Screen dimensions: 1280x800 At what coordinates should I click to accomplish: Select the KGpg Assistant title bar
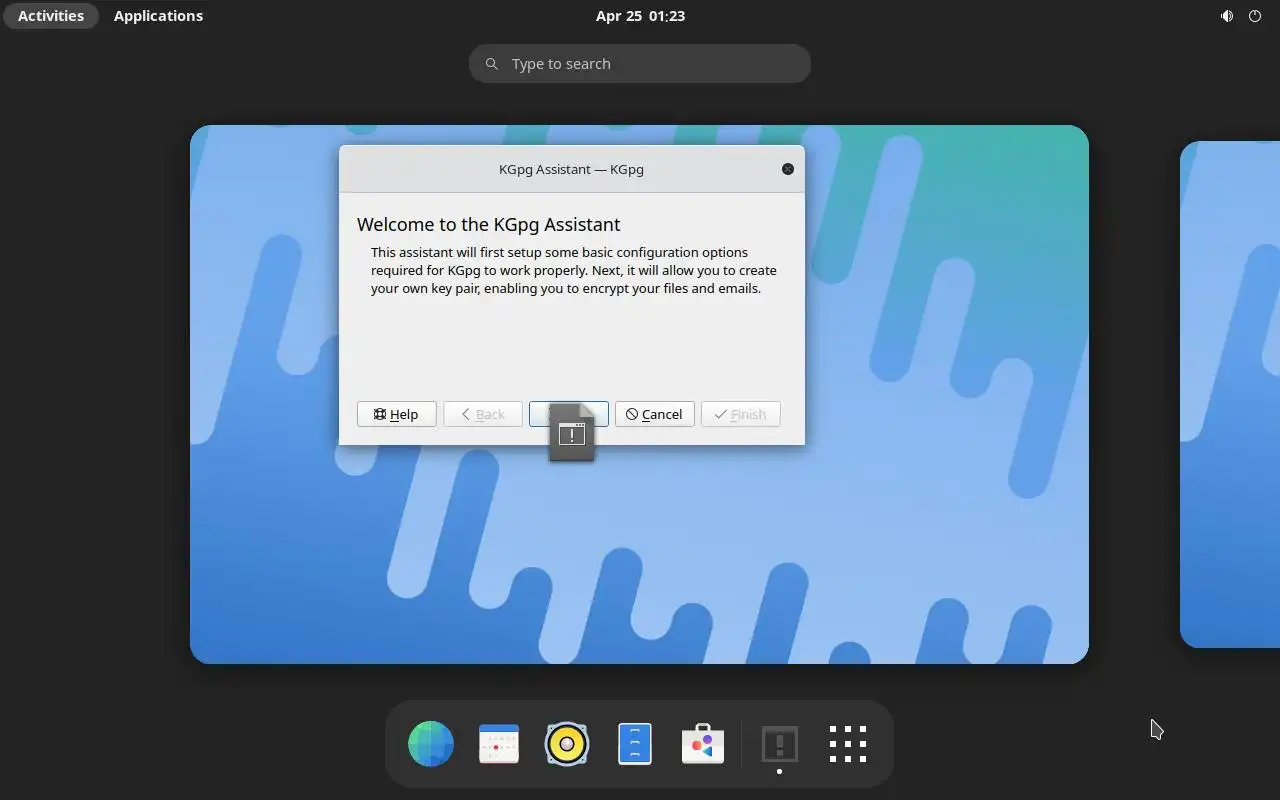point(571,169)
